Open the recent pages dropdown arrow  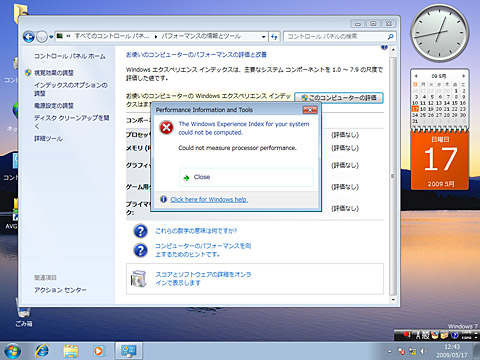[51, 37]
